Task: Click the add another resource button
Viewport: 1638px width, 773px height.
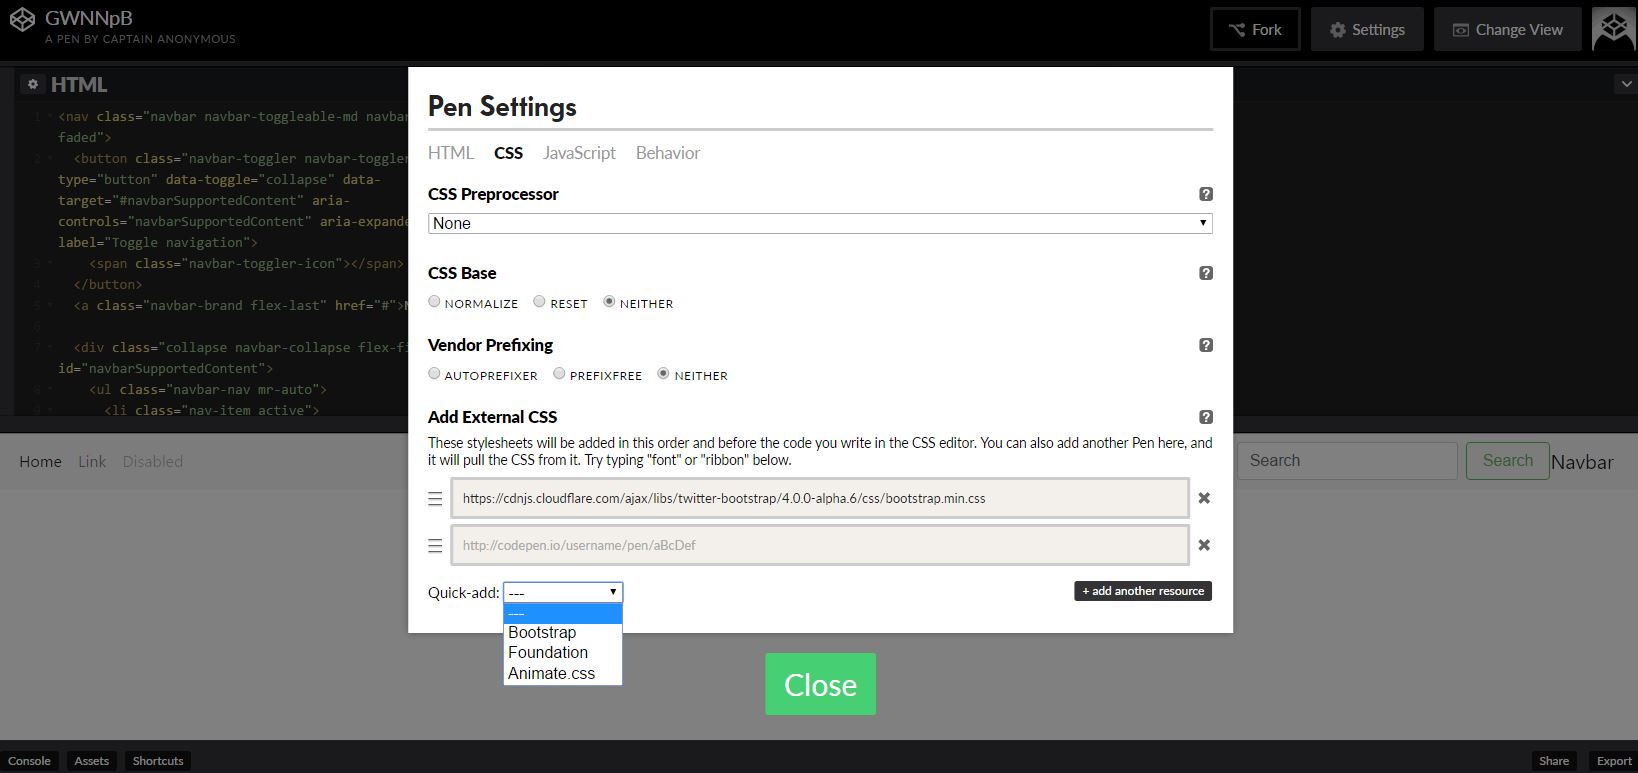Action: click(1142, 591)
